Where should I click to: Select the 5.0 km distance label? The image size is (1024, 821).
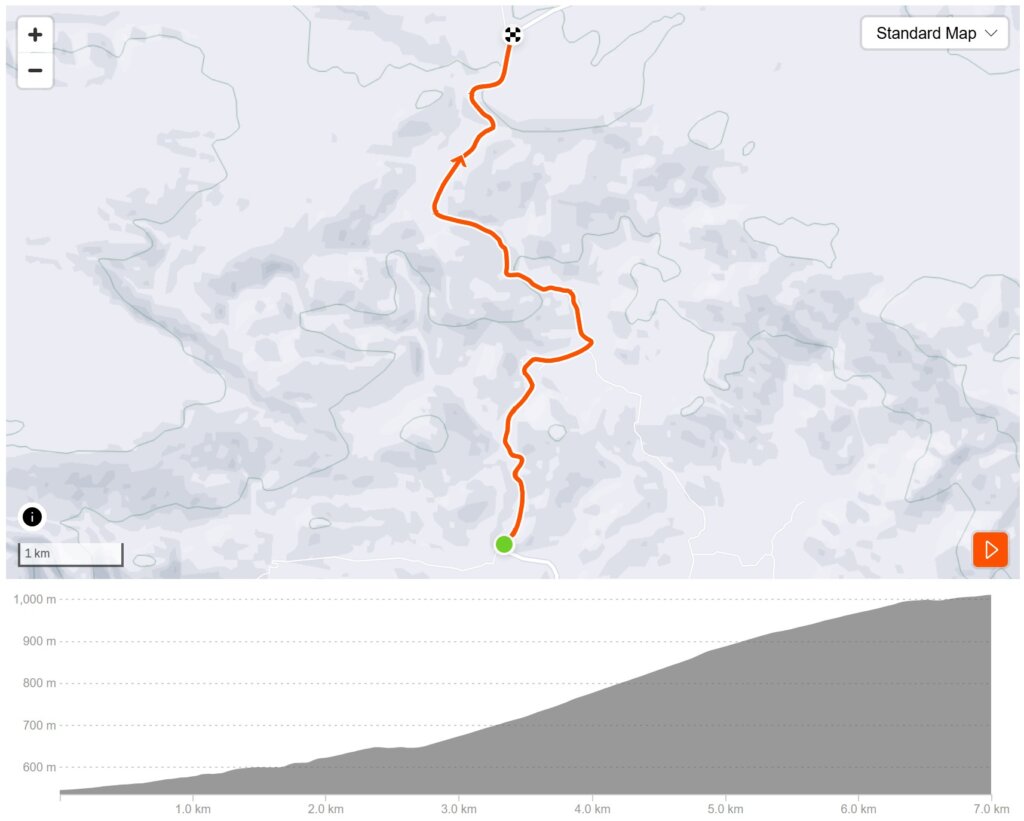pos(725,808)
